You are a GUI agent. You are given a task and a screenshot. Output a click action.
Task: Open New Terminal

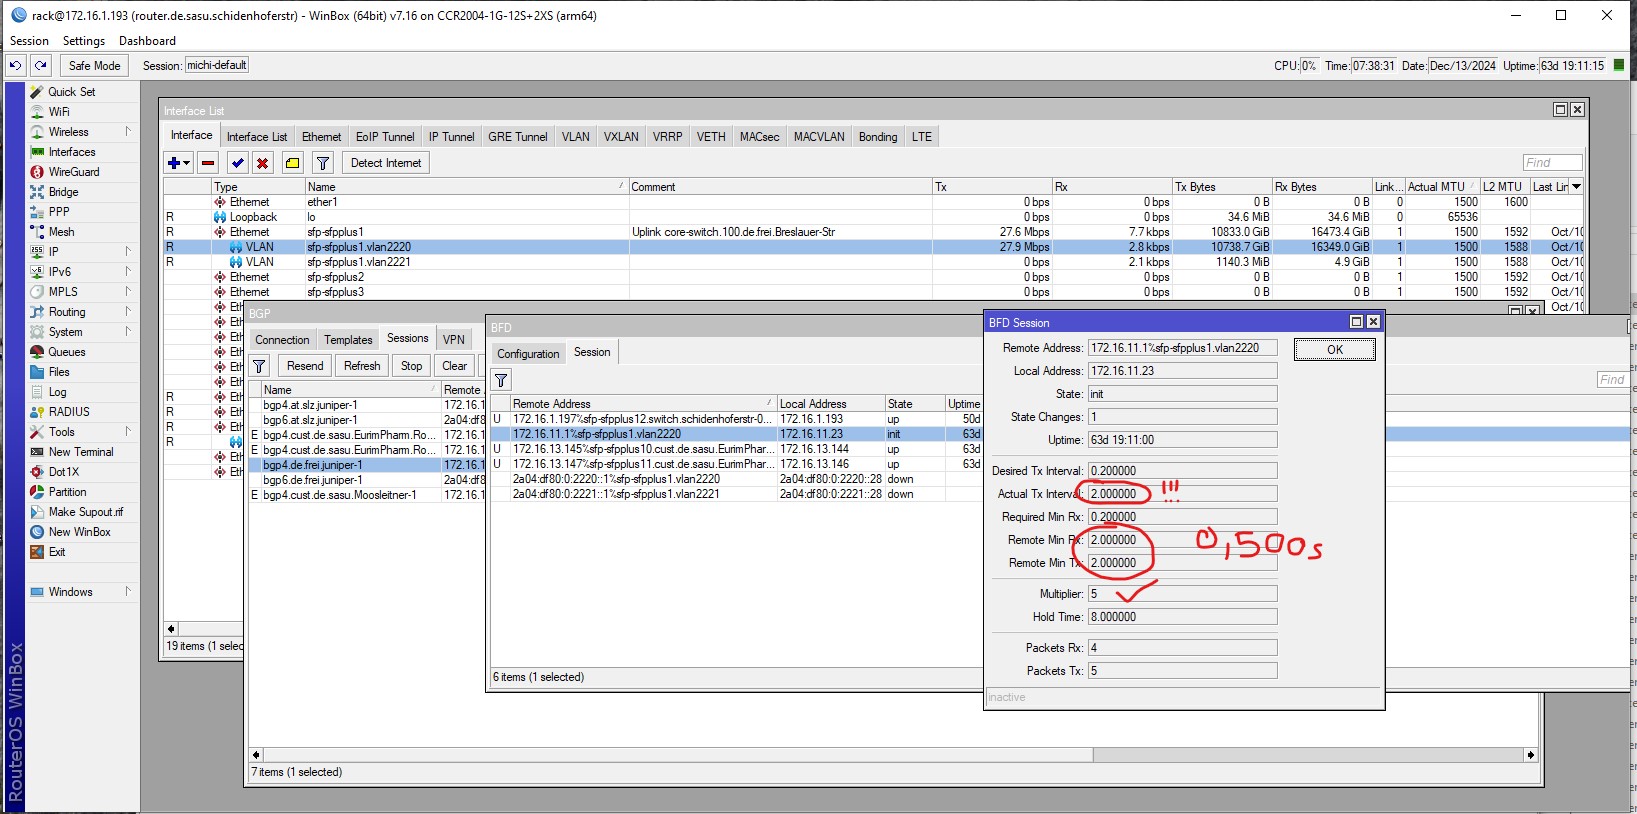click(x=81, y=451)
